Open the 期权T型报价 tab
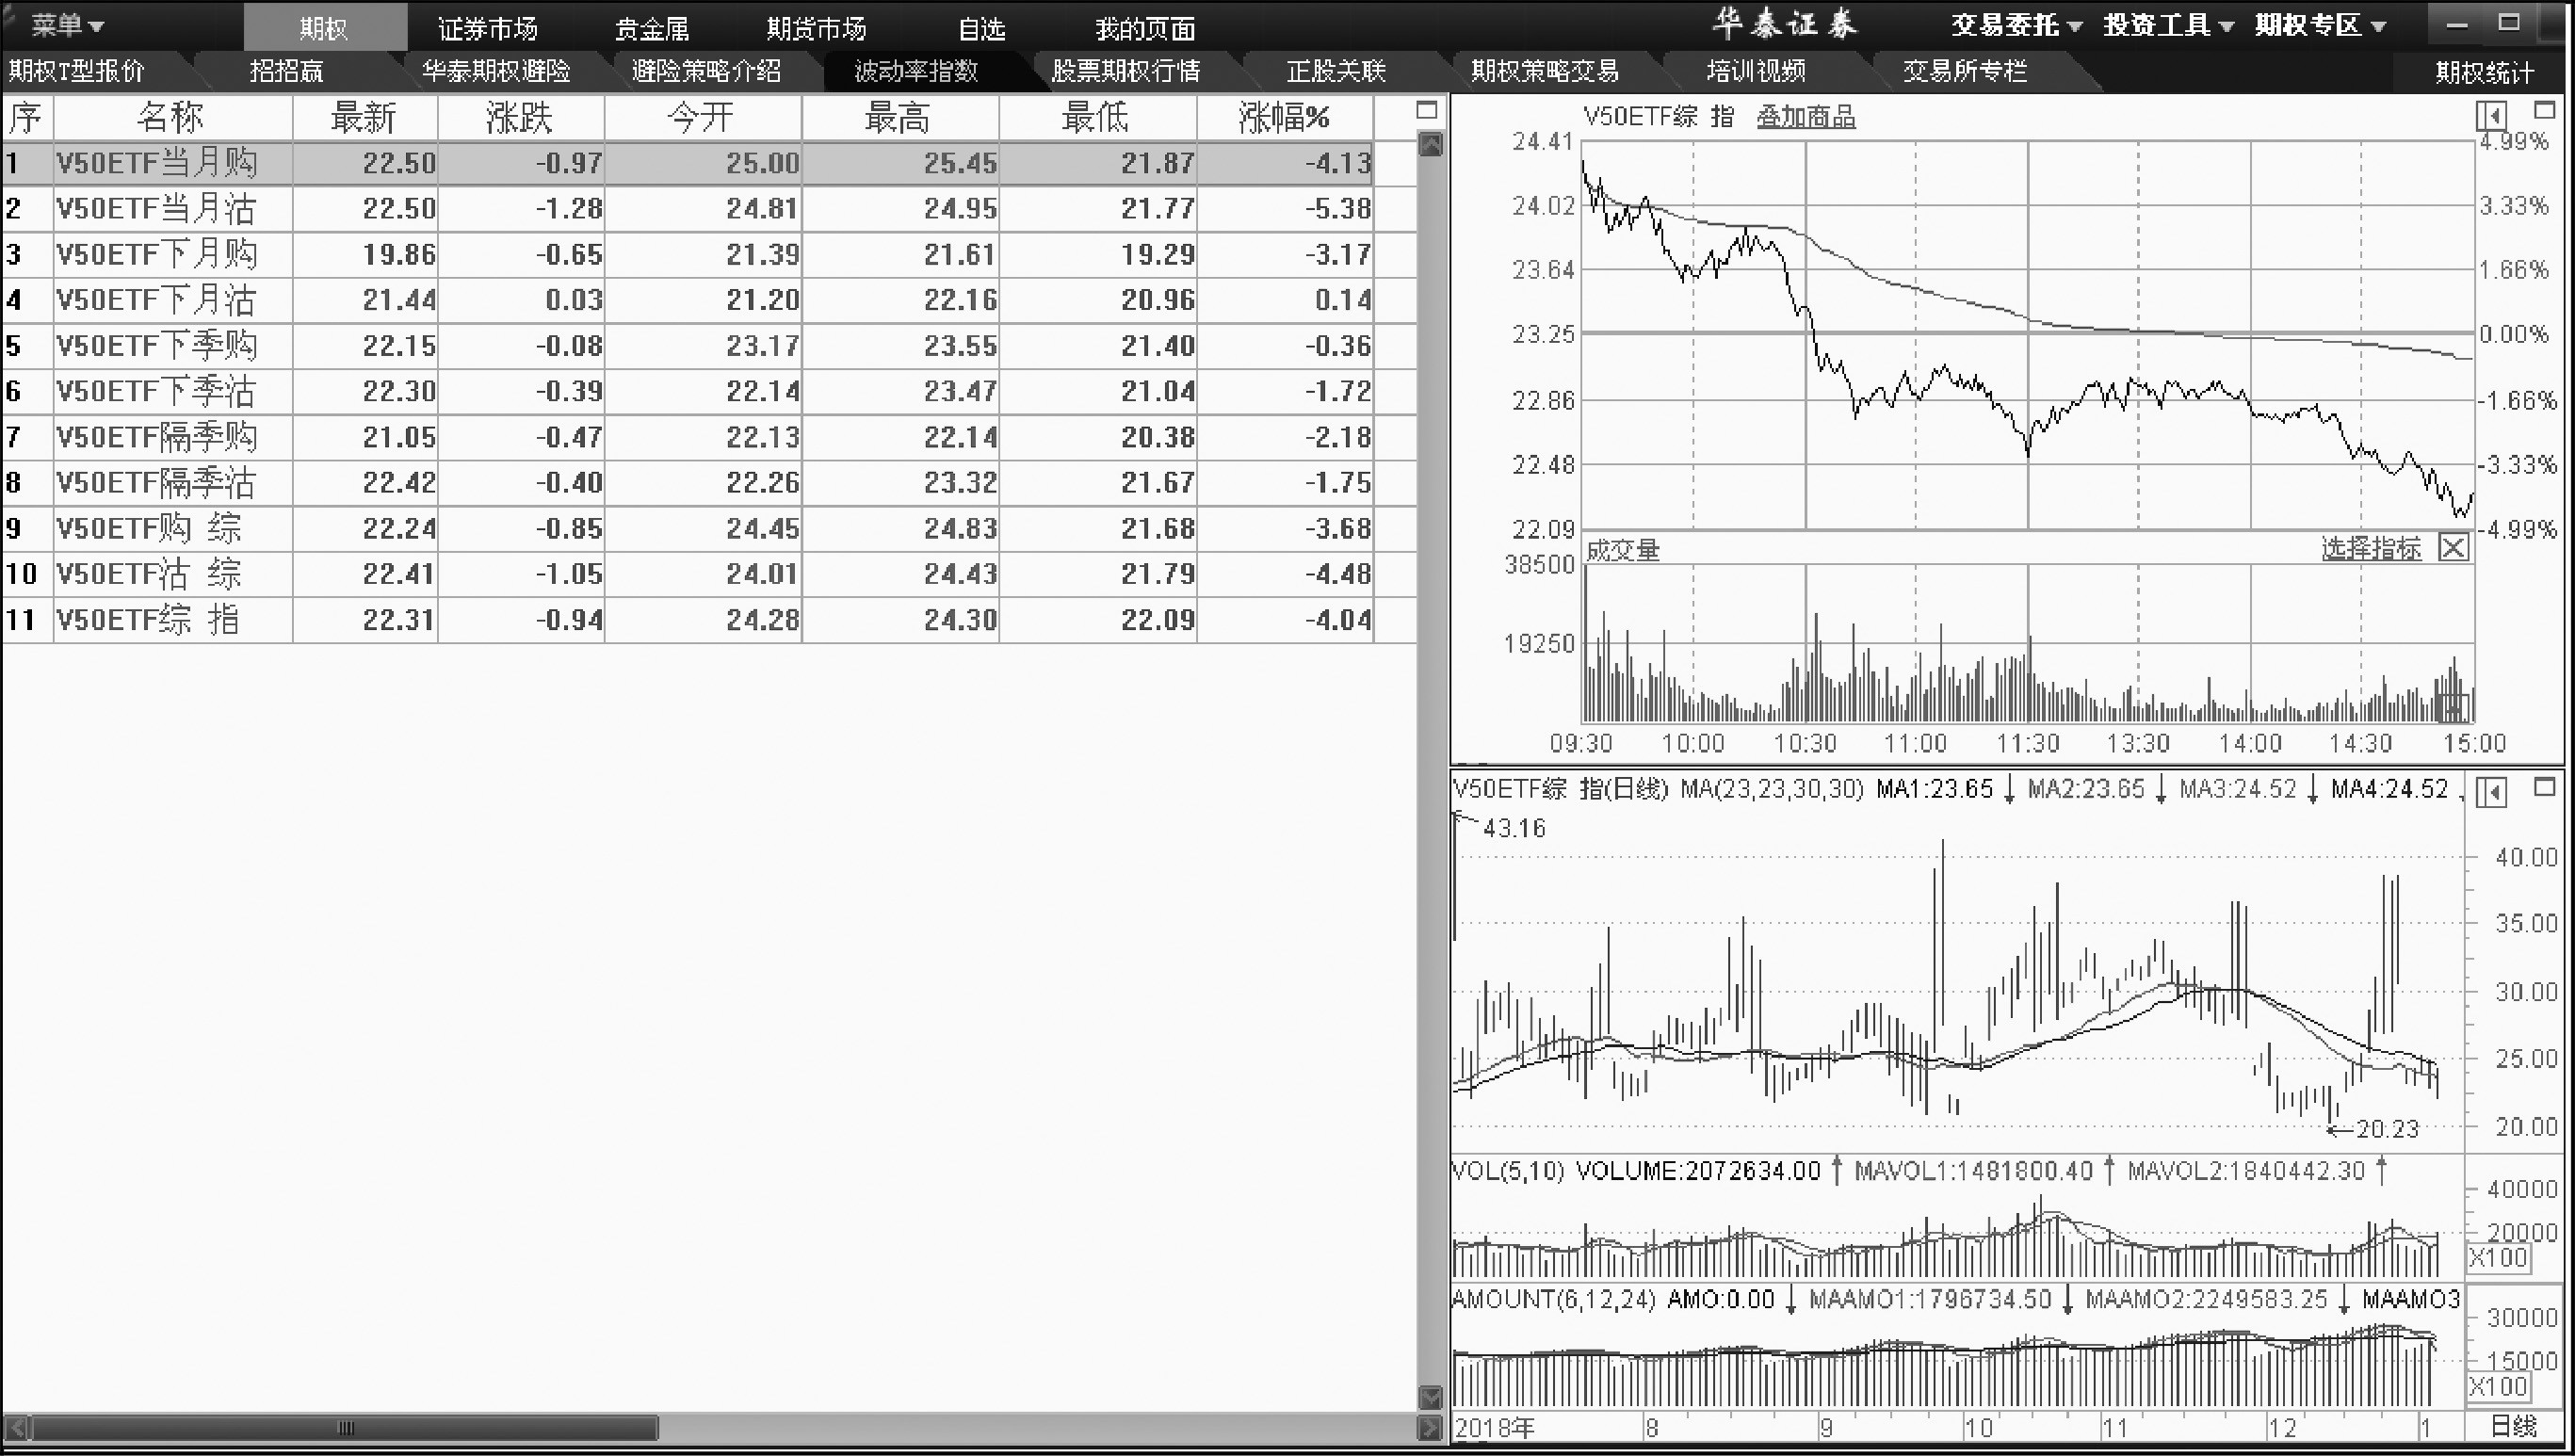 coord(77,71)
